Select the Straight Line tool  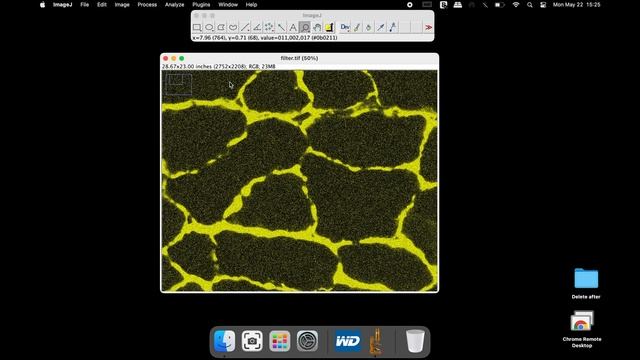[x=245, y=27]
